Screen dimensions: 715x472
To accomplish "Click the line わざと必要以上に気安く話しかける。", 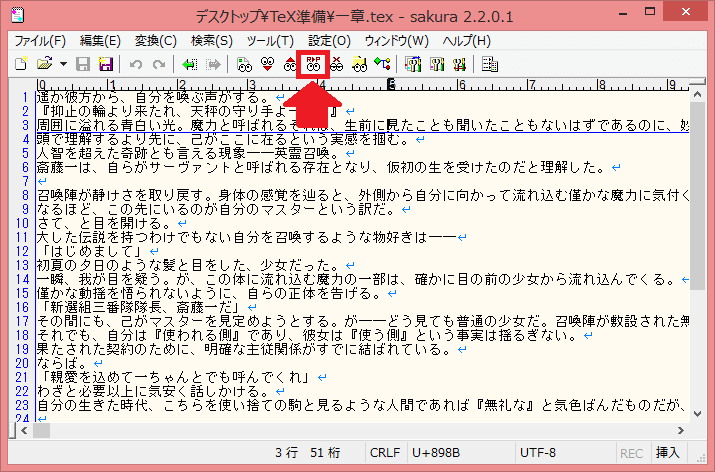I will click(x=155, y=392).
